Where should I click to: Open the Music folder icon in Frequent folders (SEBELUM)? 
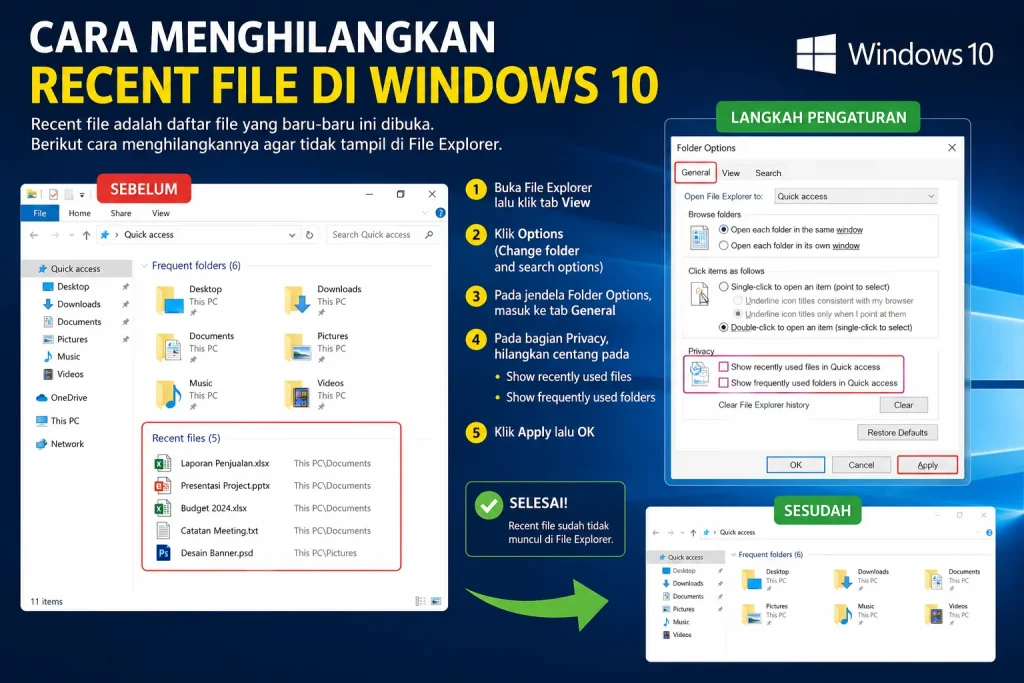(169, 394)
